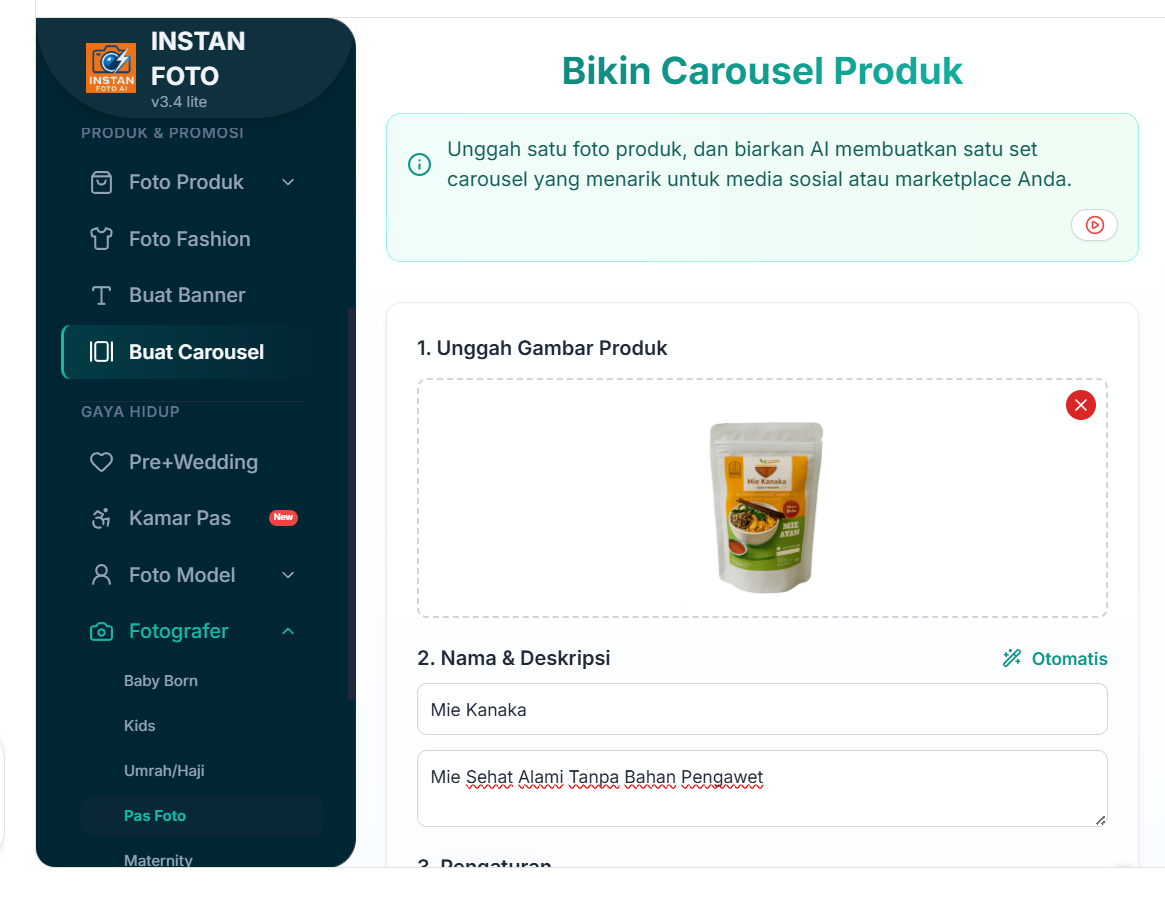Click the shirt icon for Foto Fashion
Image resolution: width=1165 pixels, height=899 pixels.
[101, 238]
